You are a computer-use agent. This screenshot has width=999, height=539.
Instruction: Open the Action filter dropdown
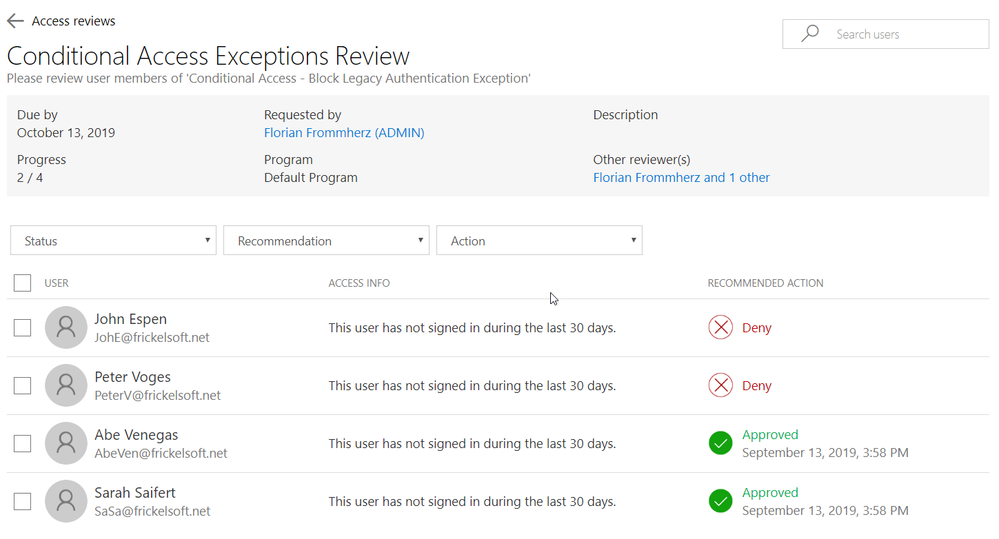click(539, 241)
